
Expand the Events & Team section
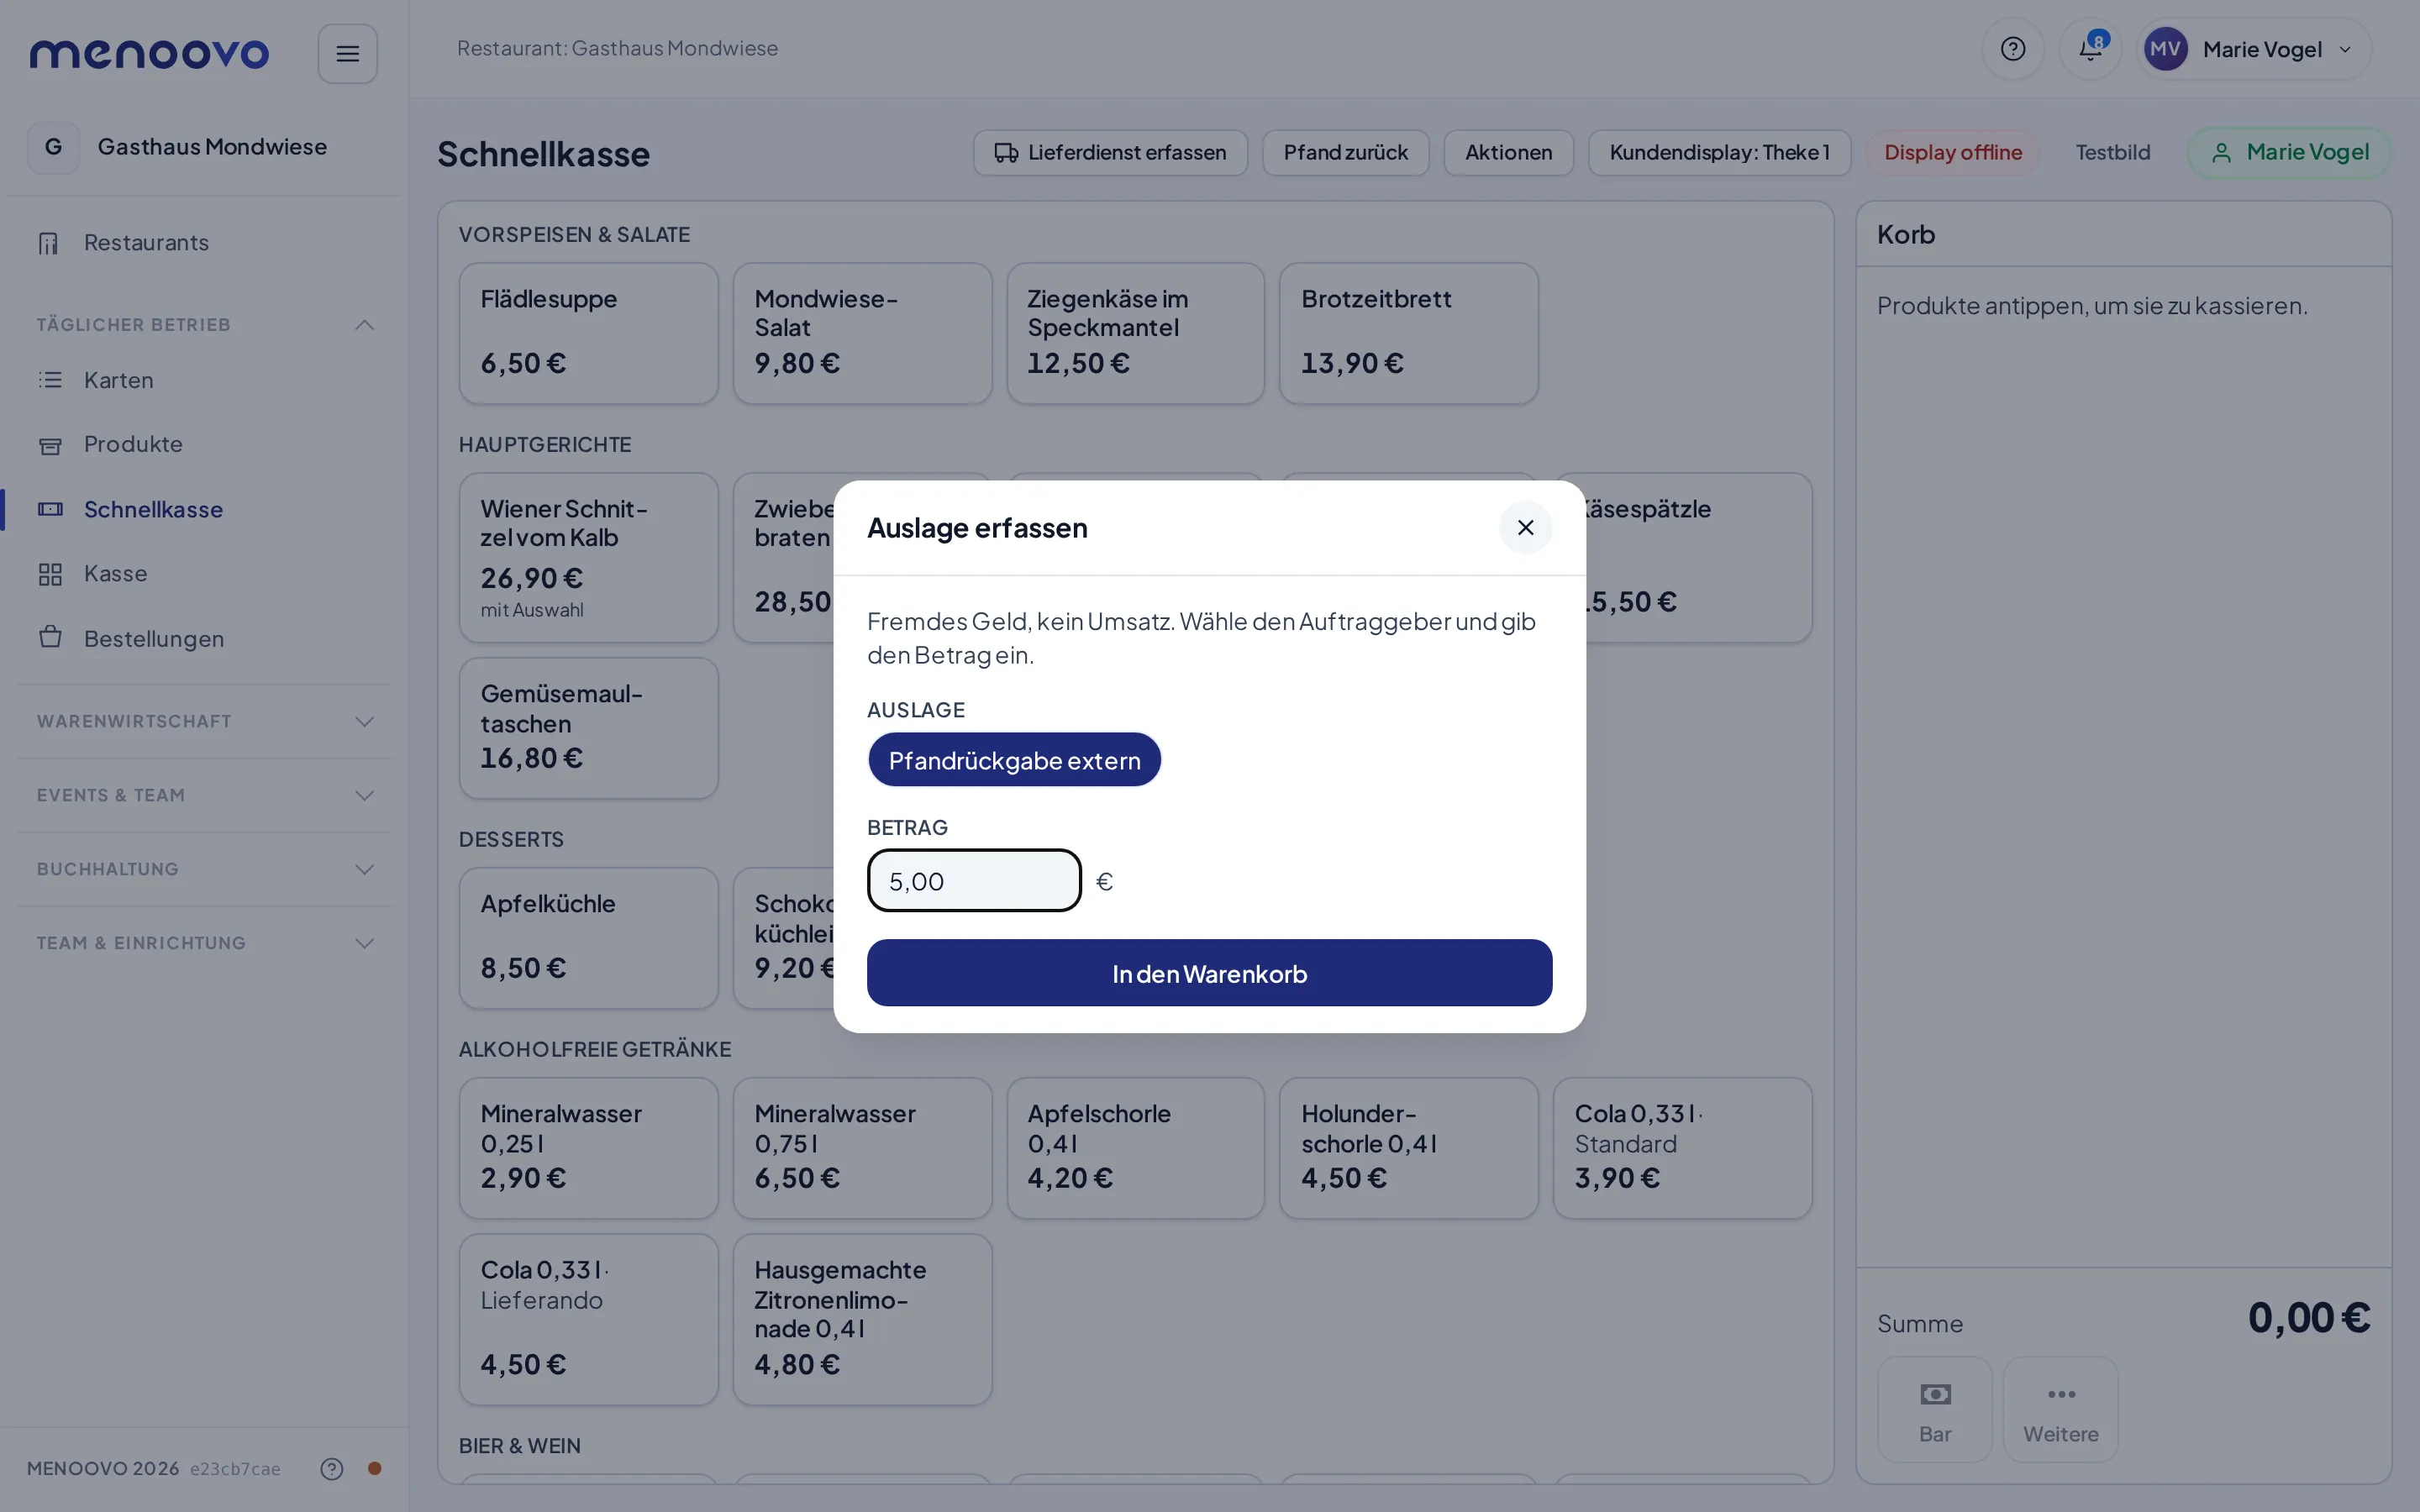(205, 796)
